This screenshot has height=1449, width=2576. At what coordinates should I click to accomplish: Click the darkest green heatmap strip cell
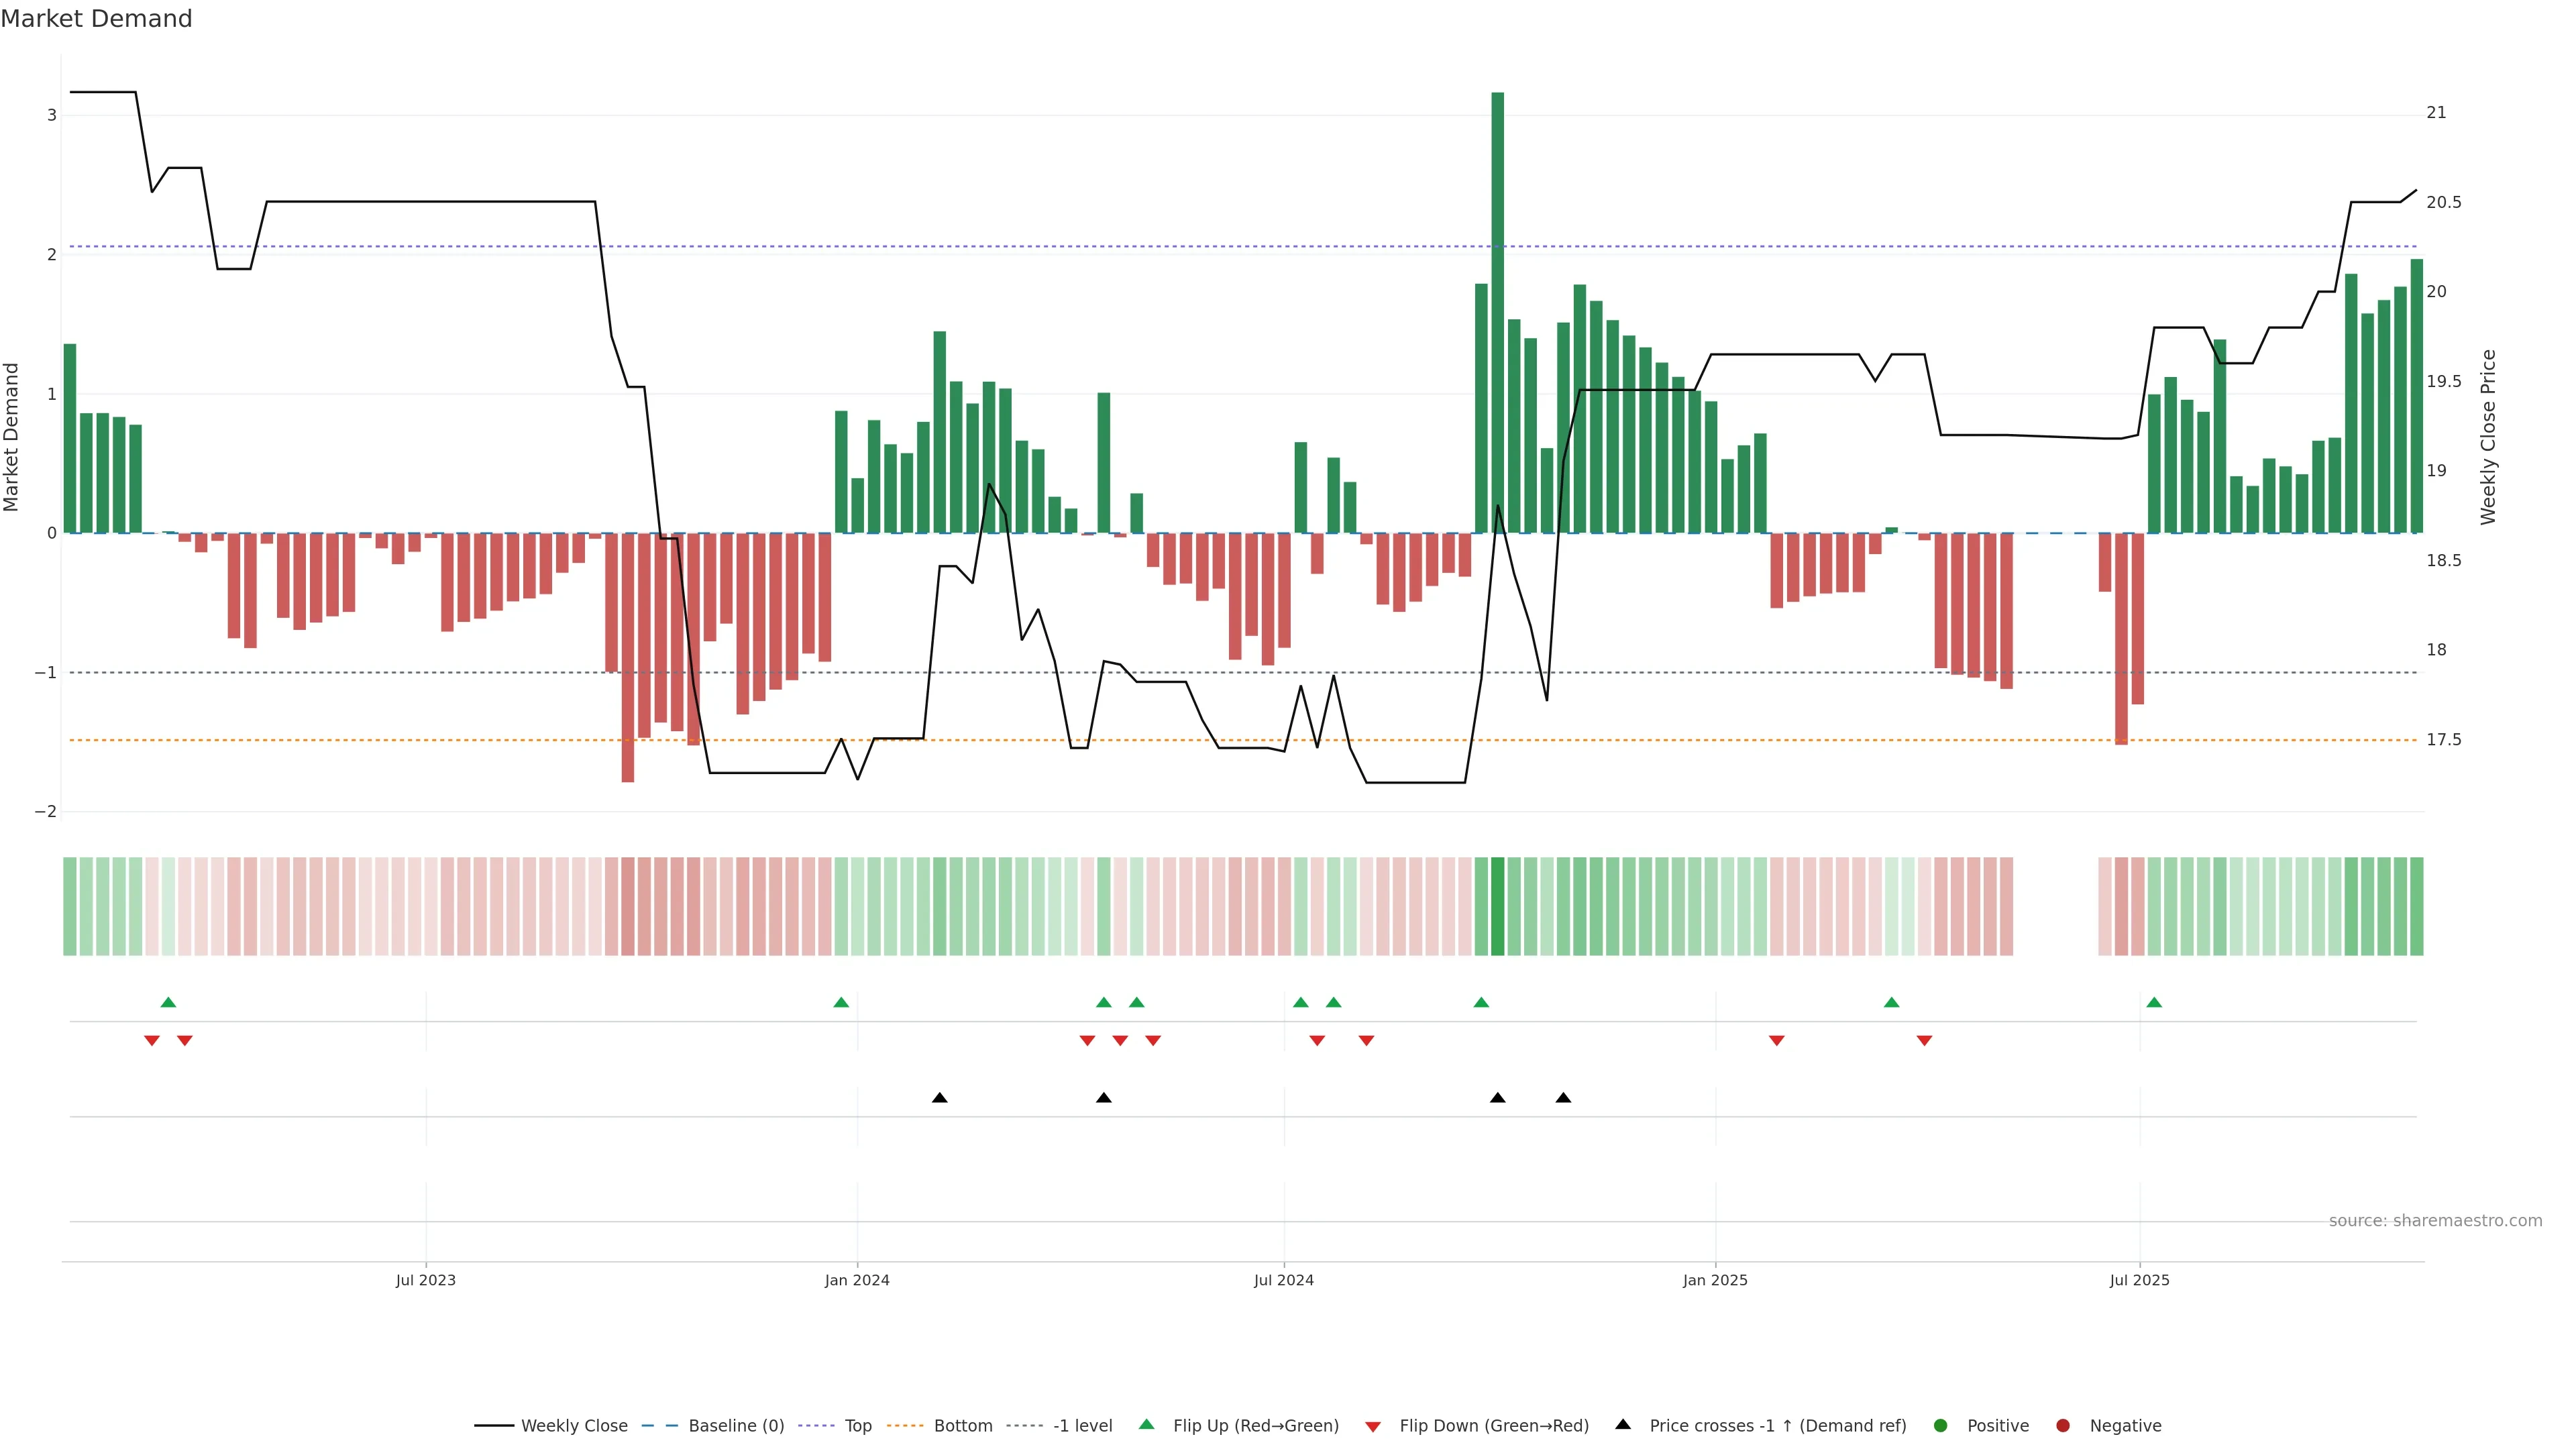click(1497, 906)
